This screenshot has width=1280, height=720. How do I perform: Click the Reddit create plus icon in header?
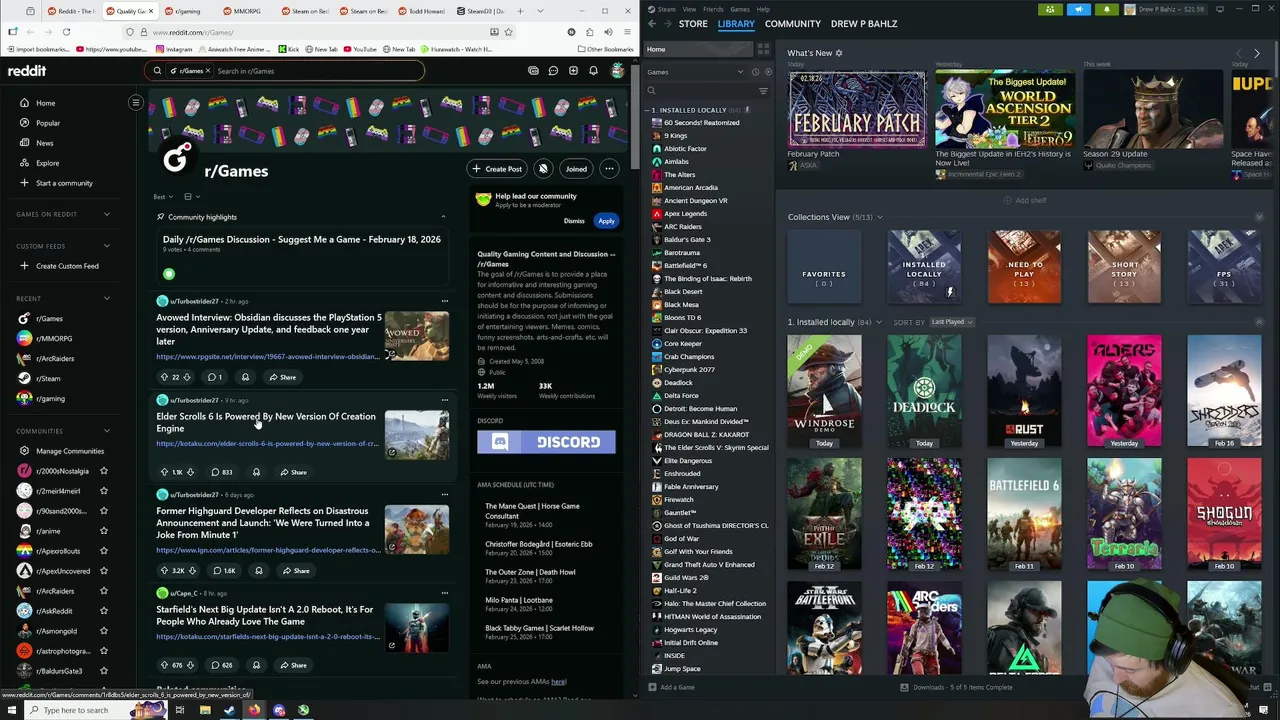573,71
